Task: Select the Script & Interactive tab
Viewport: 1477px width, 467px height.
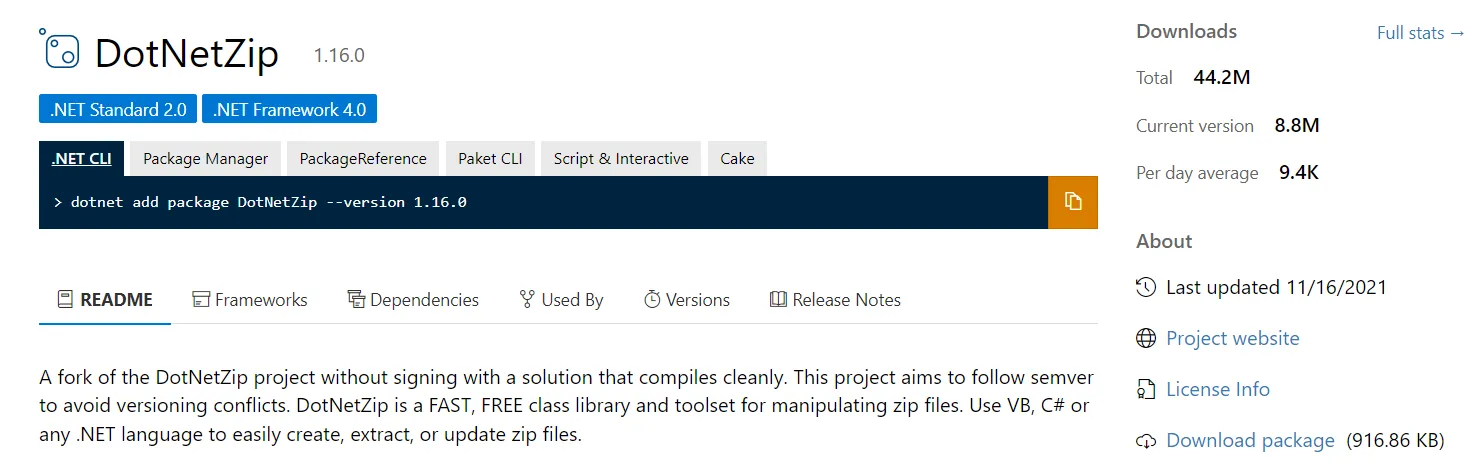Action: point(621,159)
